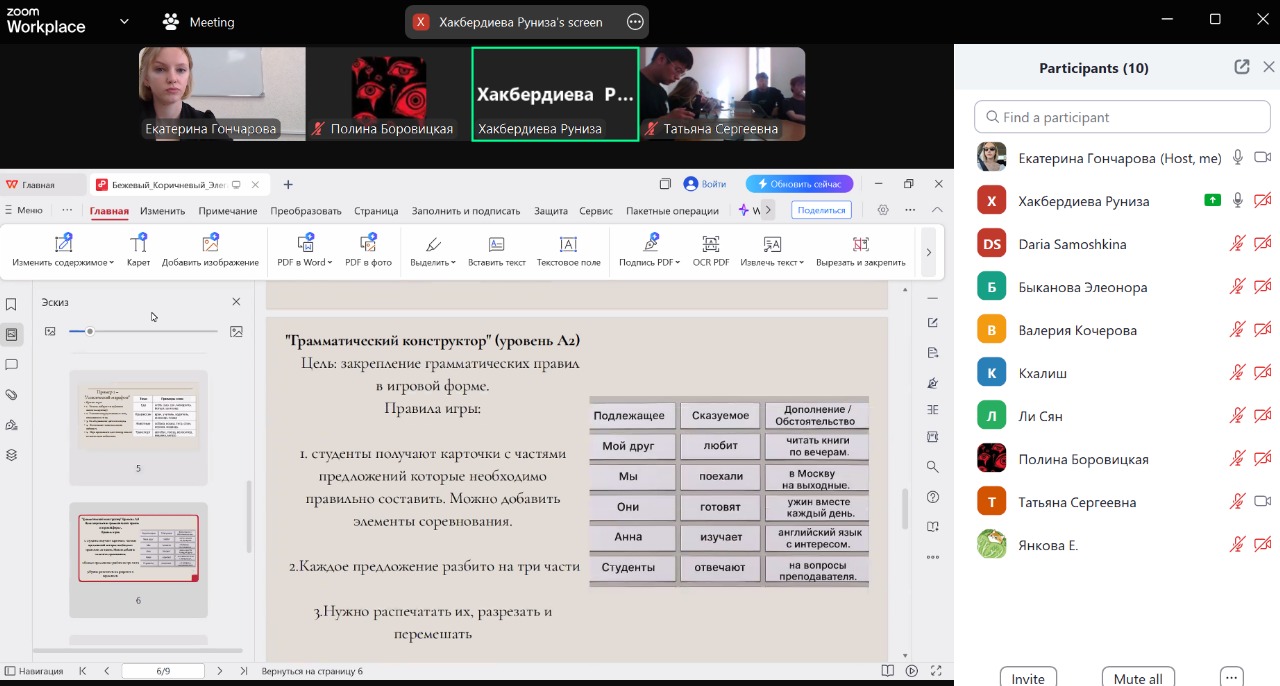Click Добавить изображение toolbar icon
Image resolution: width=1280 pixels, height=686 pixels.
210,245
